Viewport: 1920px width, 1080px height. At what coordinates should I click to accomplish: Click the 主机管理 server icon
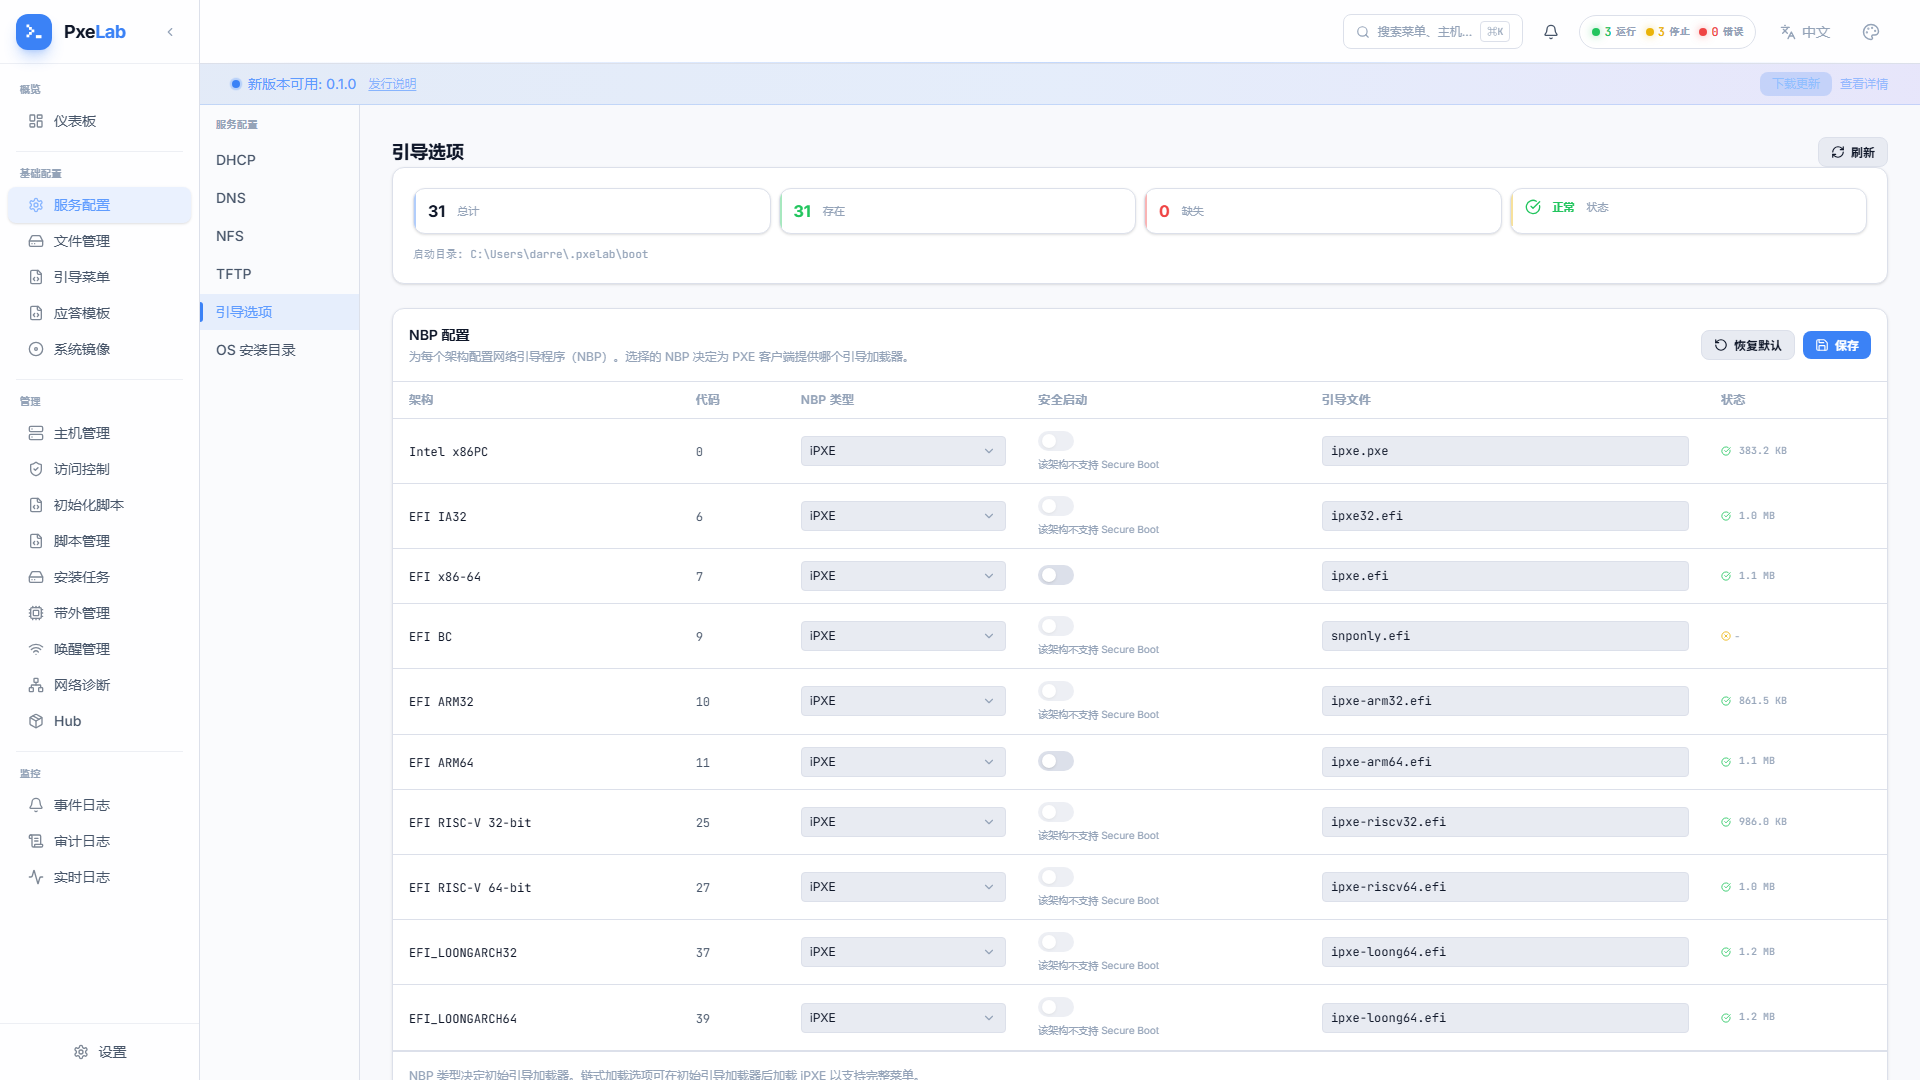[x=36, y=433]
